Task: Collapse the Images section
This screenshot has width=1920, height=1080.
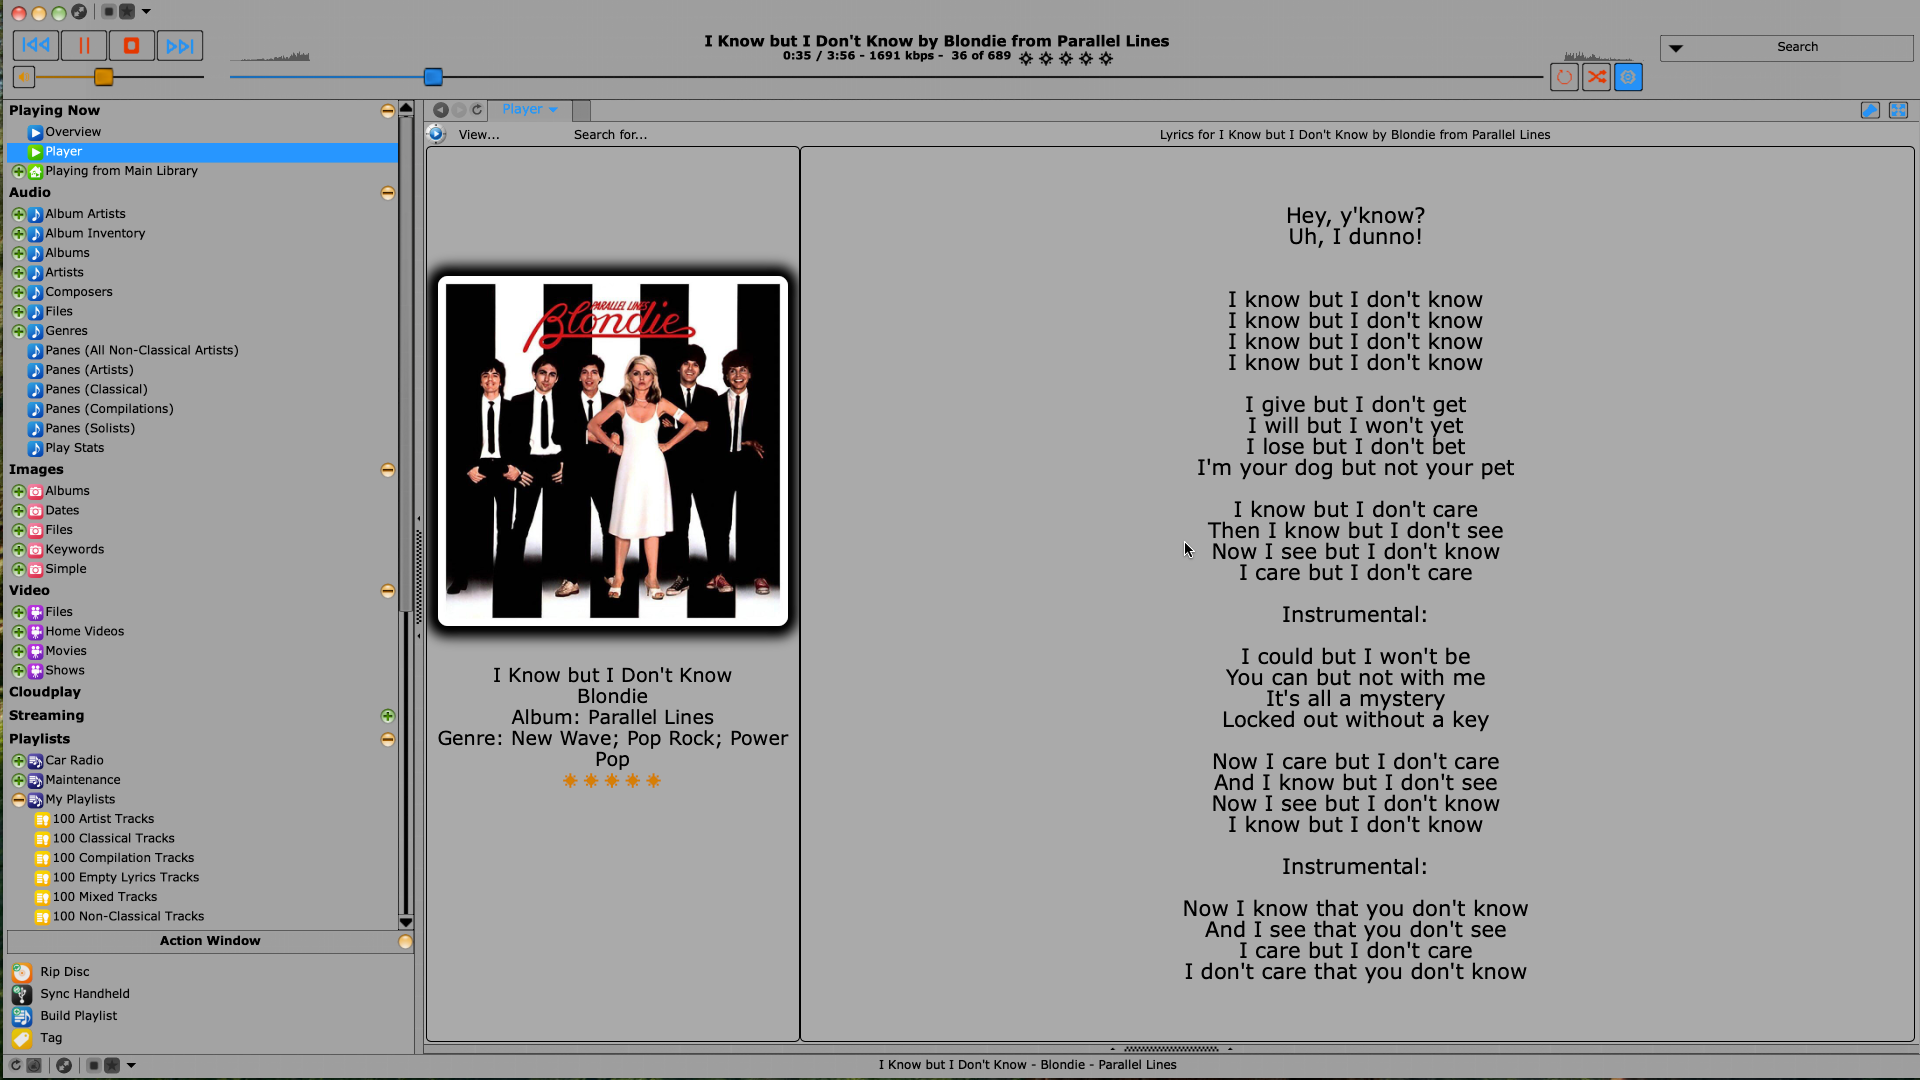Action: (x=388, y=470)
